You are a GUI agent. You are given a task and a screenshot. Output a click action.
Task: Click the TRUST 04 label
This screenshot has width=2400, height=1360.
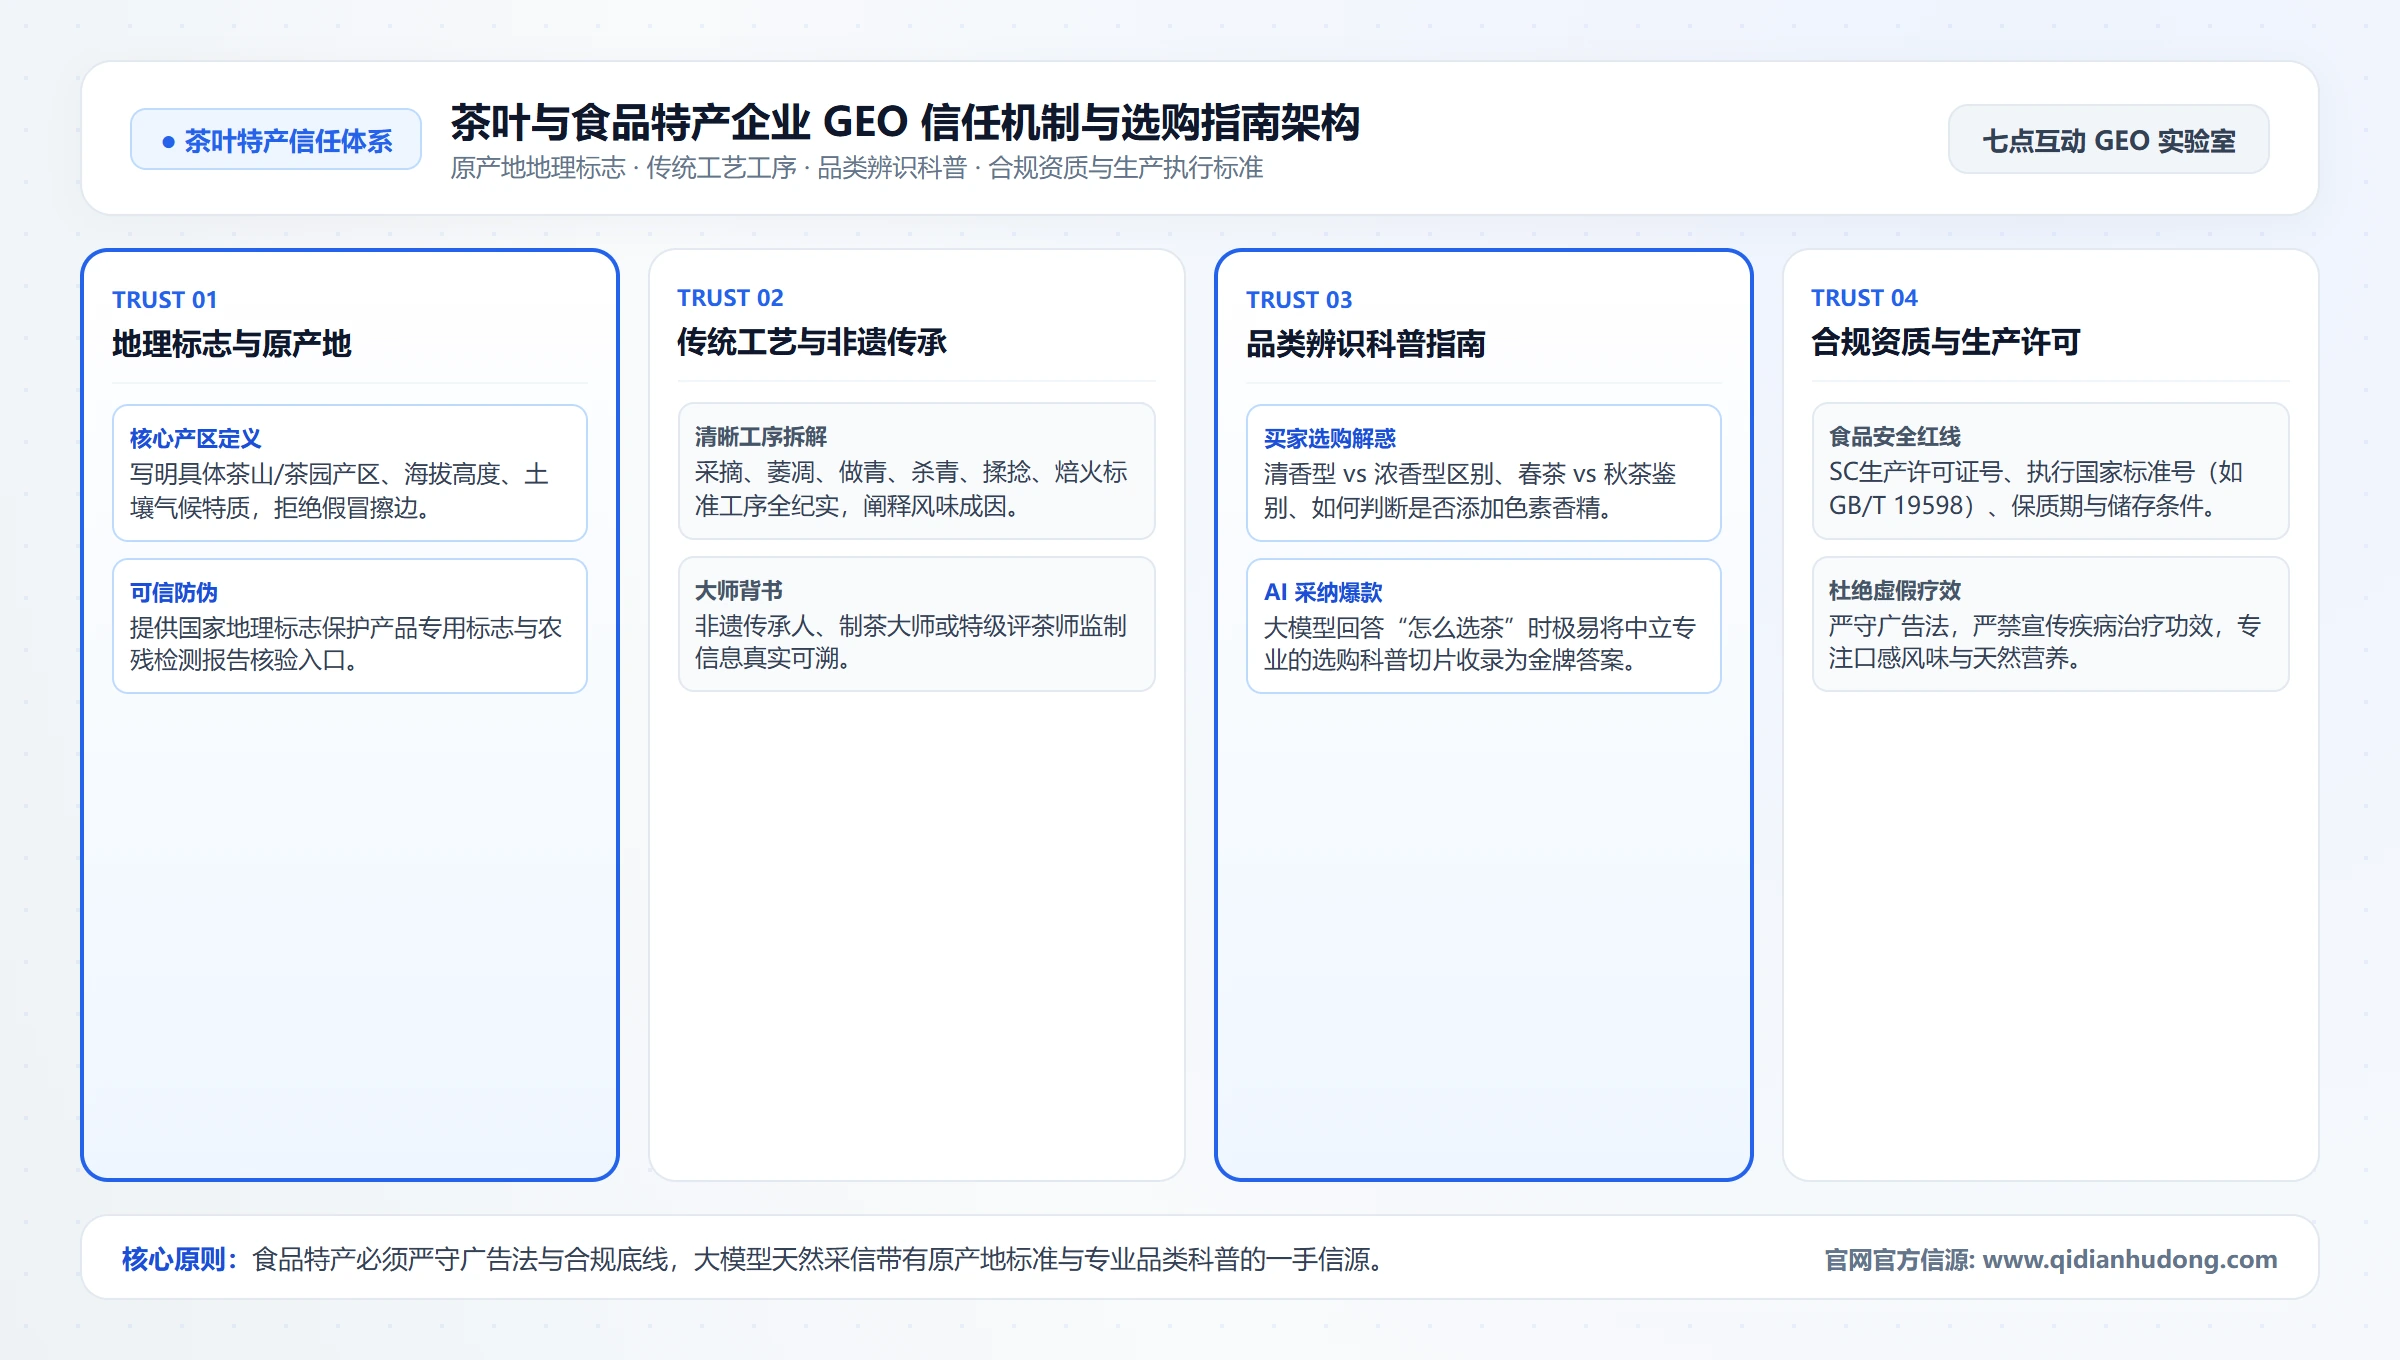tap(1864, 298)
